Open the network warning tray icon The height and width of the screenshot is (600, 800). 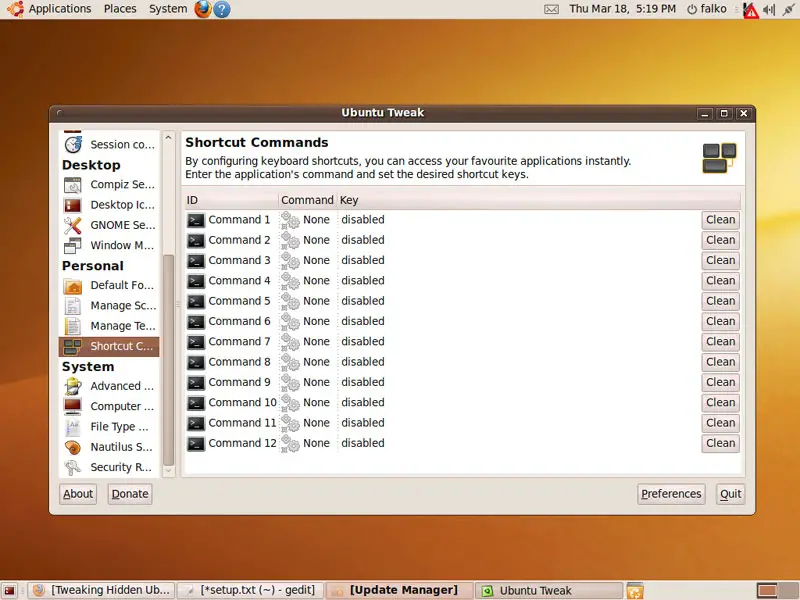click(x=750, y=10)
